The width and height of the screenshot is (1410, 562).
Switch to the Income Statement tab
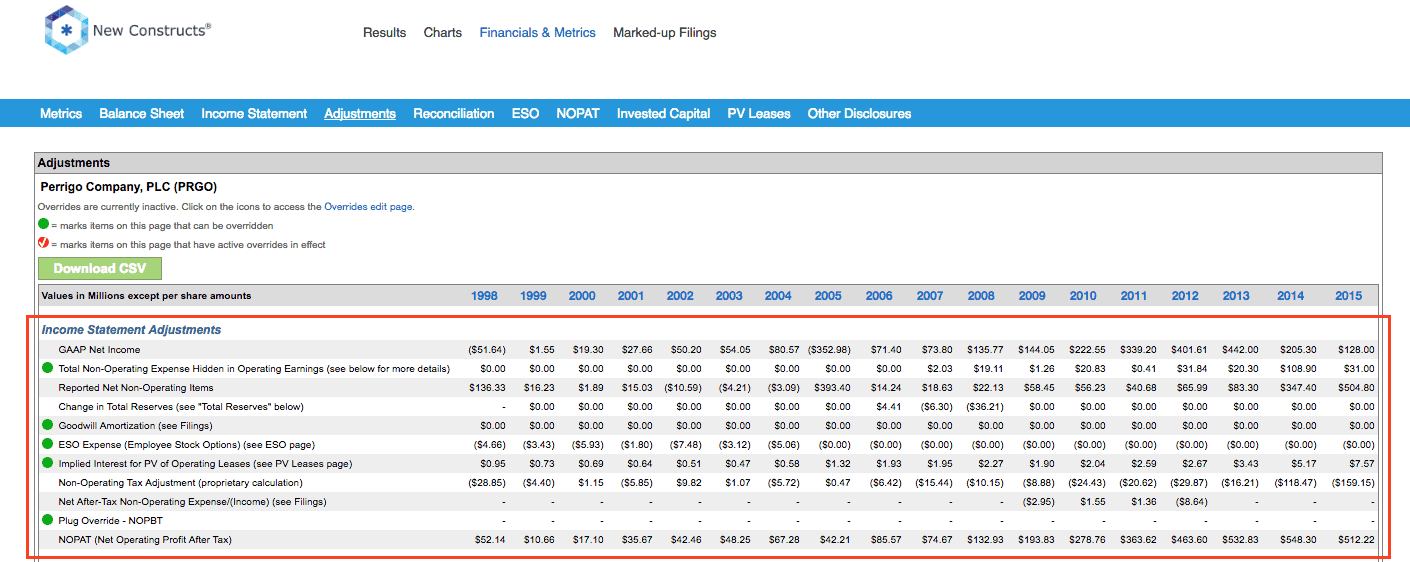pos(254,114)
